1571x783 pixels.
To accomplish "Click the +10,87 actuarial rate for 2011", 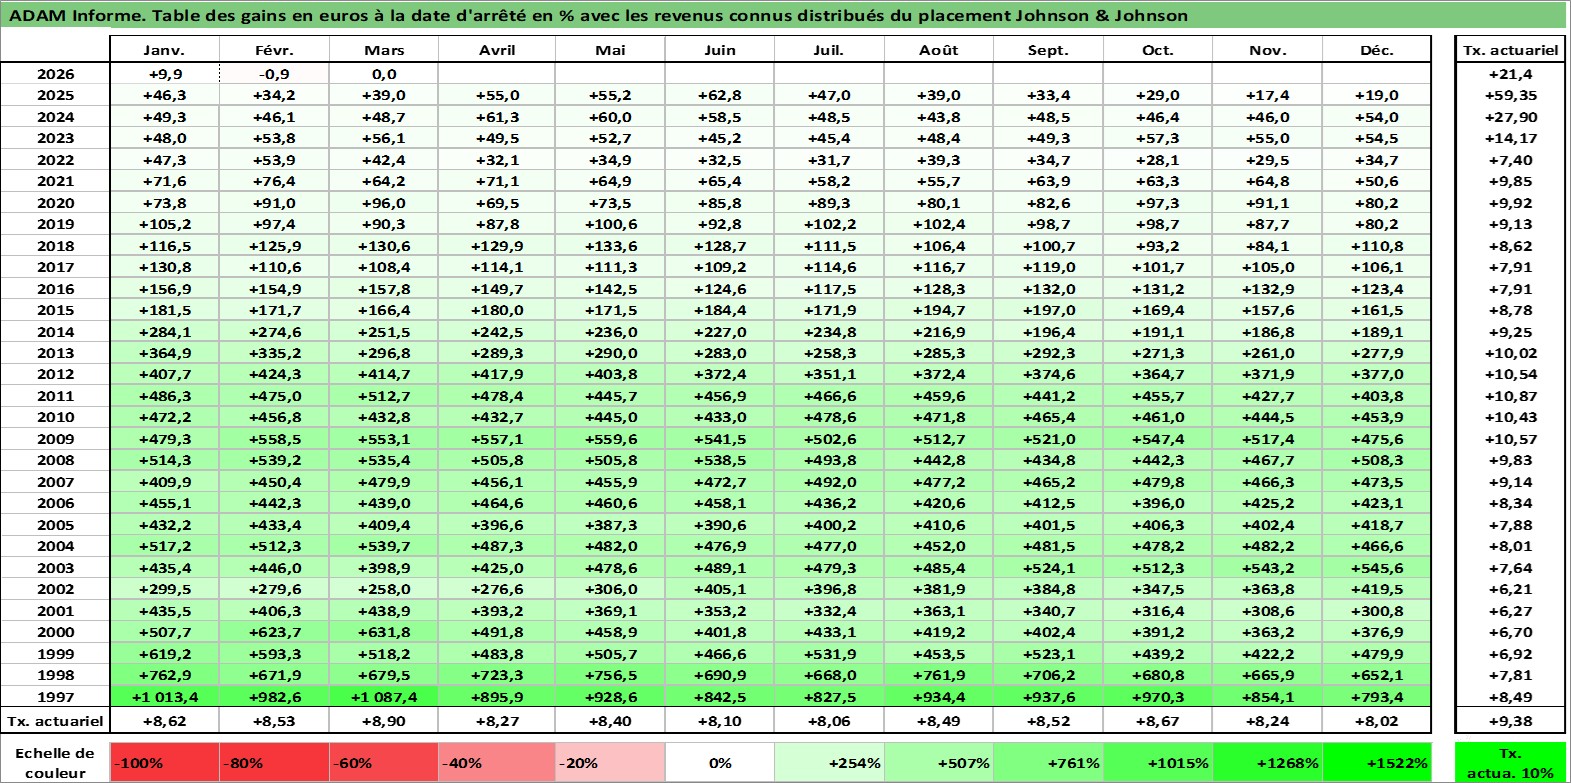I will [x=1511, y=396].
